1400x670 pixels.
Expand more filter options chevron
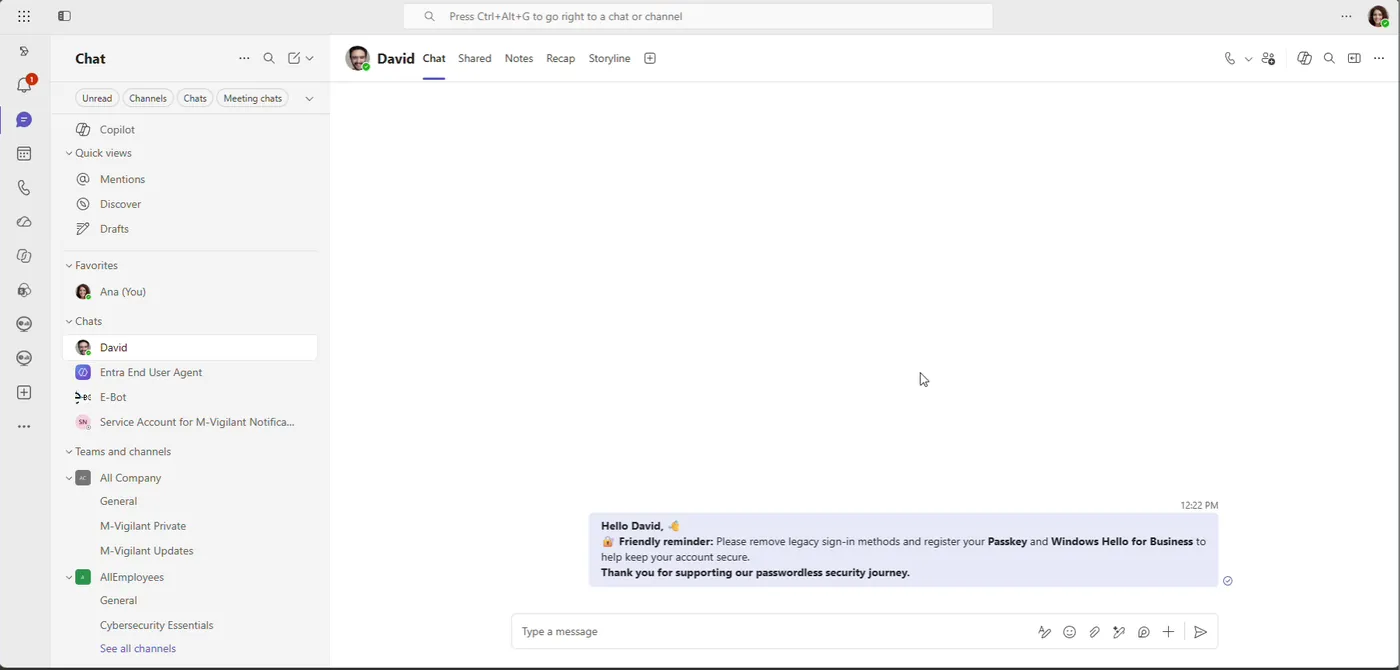tap(309, 98)
